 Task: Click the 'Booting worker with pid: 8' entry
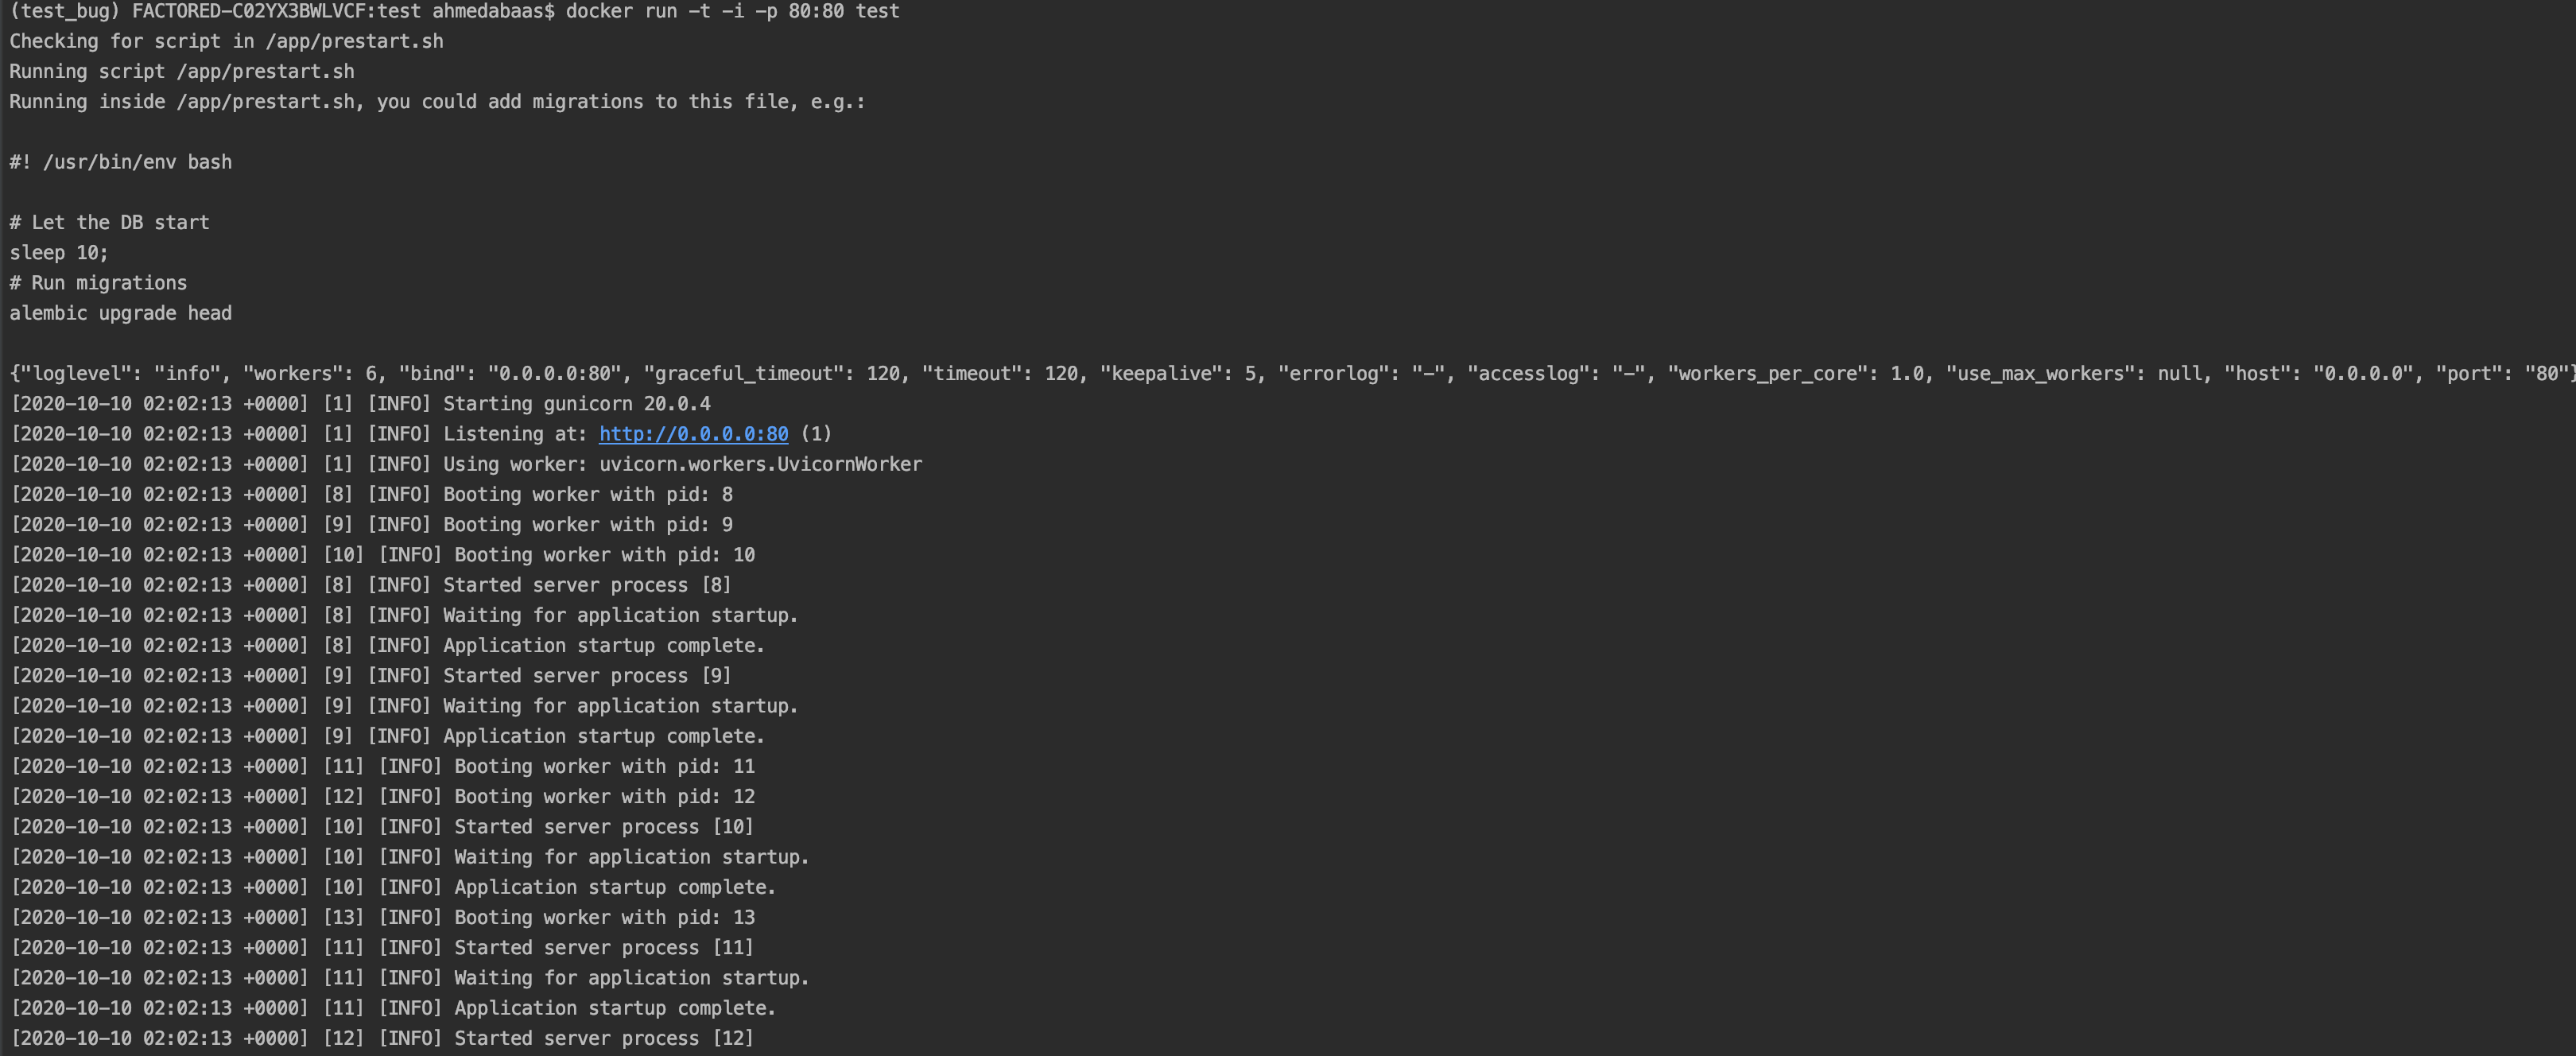587,493
